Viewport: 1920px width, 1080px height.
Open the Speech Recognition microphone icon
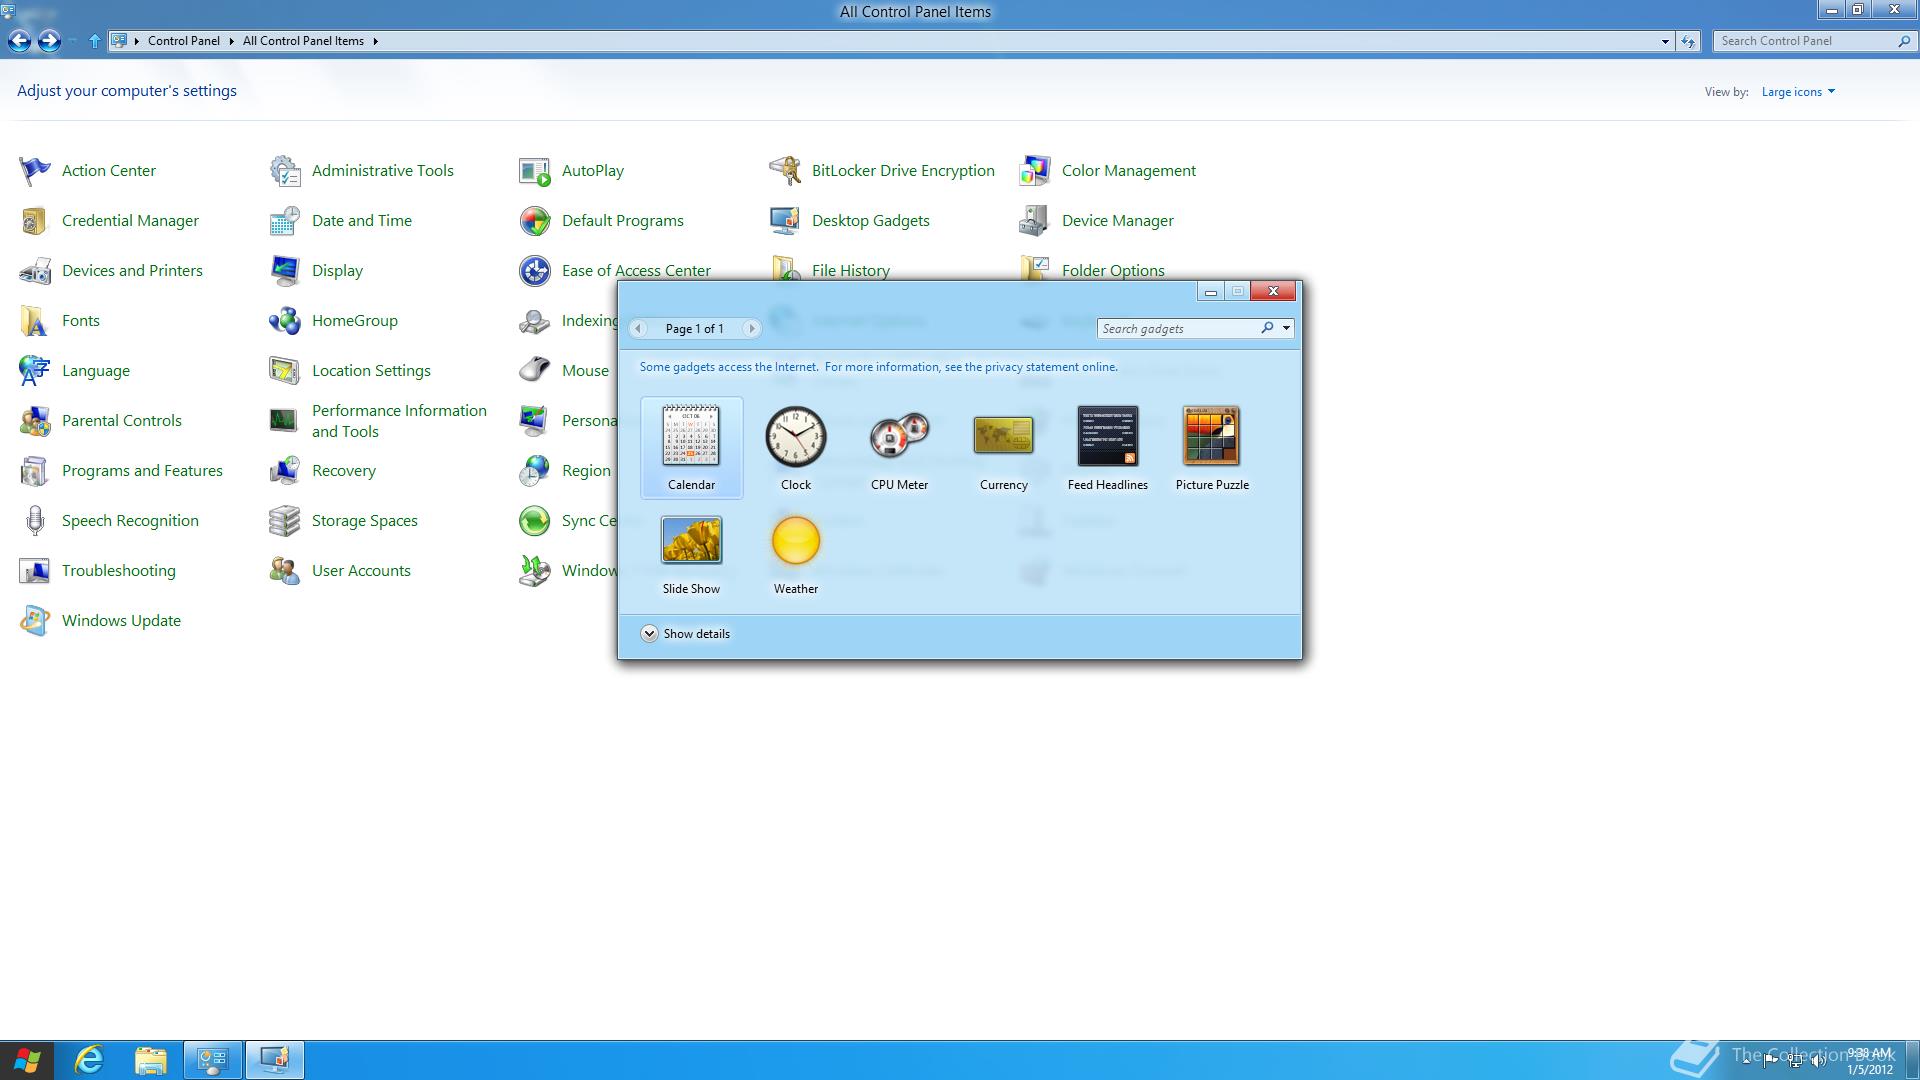click(x=35, y=521)
